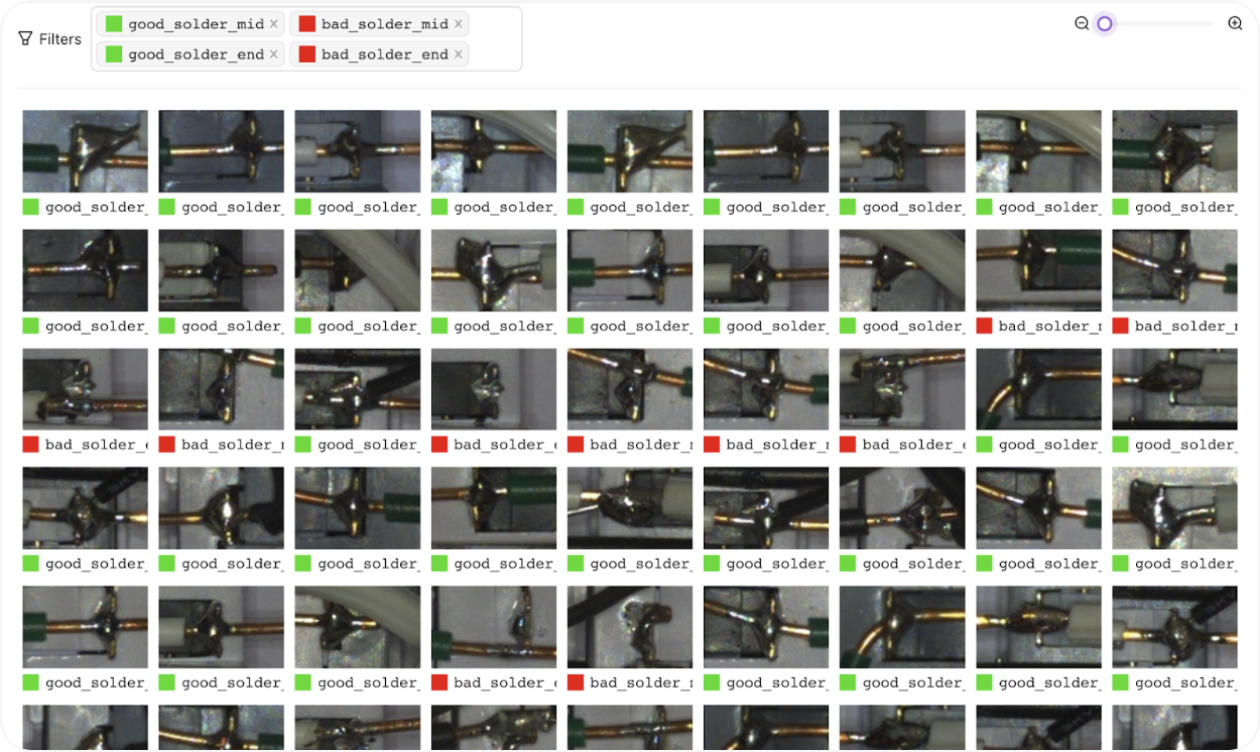Open the last thumbnail in the top row
This screenshot has height=752, width=1260.
pyautogui.click(x=1174, y=151)
